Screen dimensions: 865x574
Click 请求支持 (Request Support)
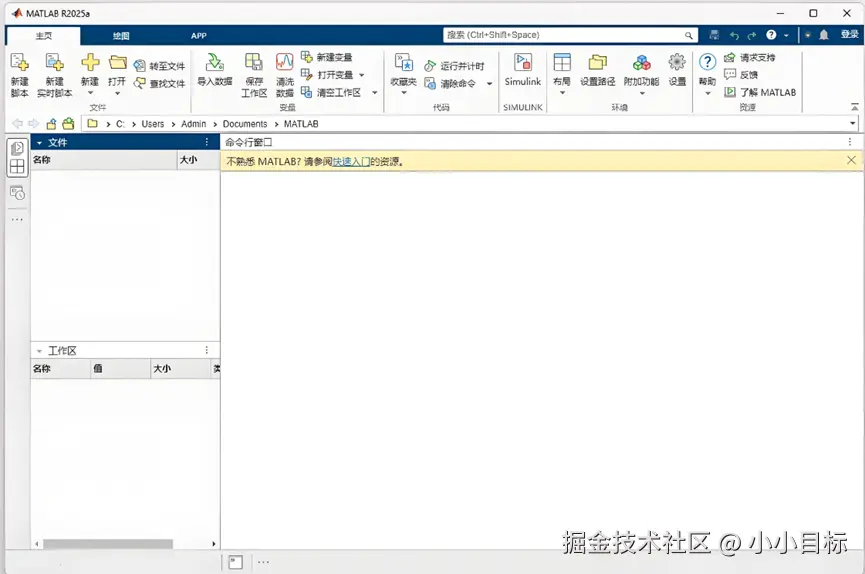(x=750, y=57)
